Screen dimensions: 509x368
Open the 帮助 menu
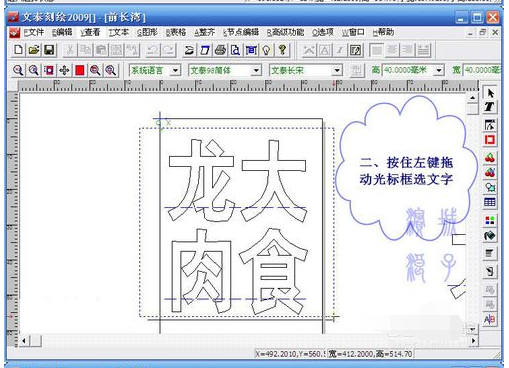(383, 32)
